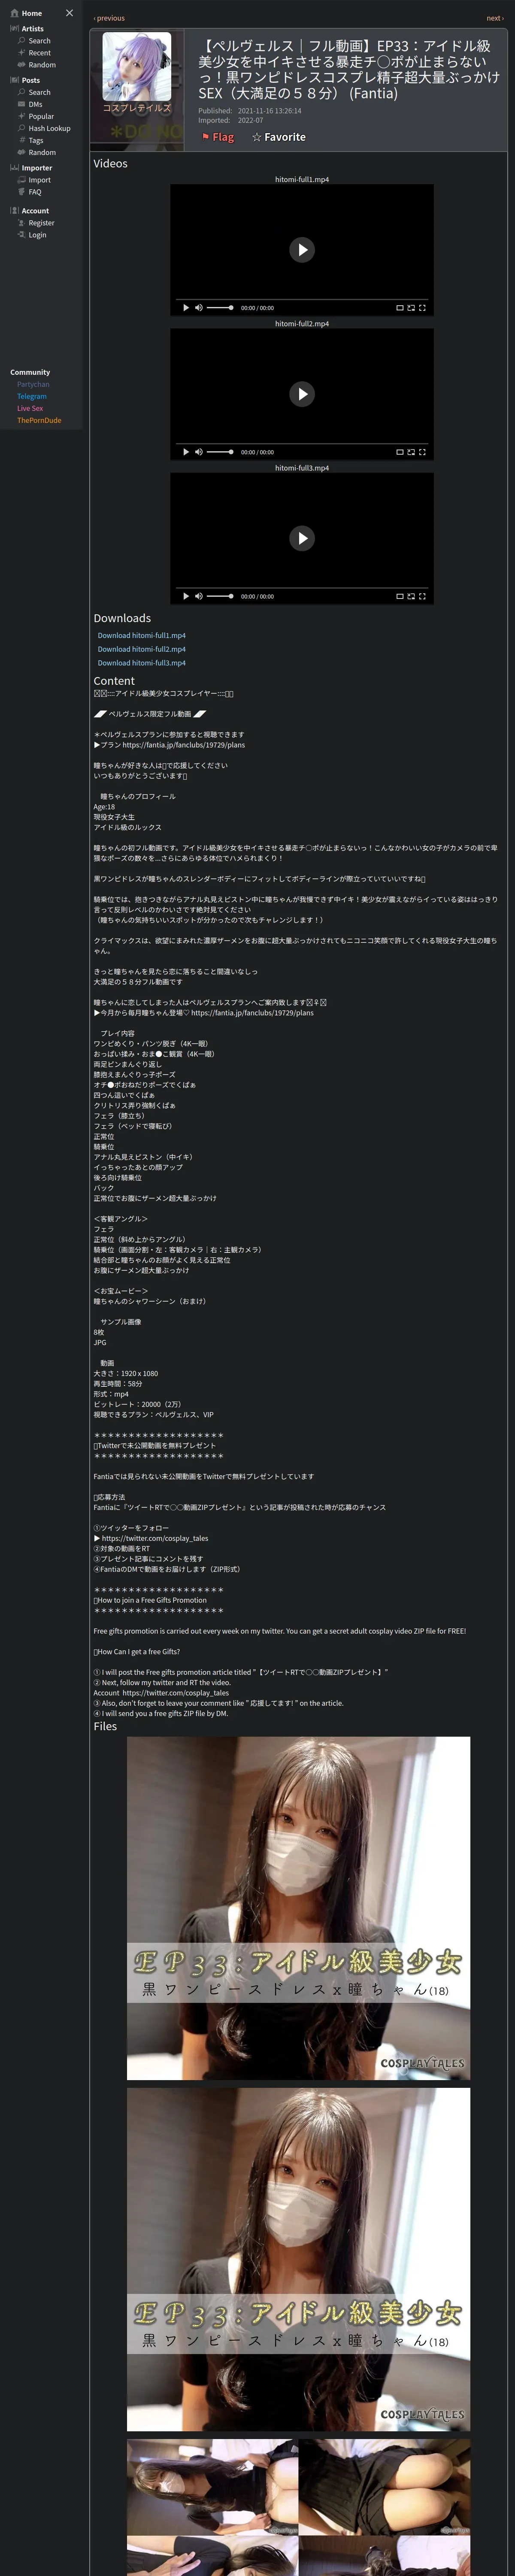Close the sidebar with the X icon

tap(69, 13)
